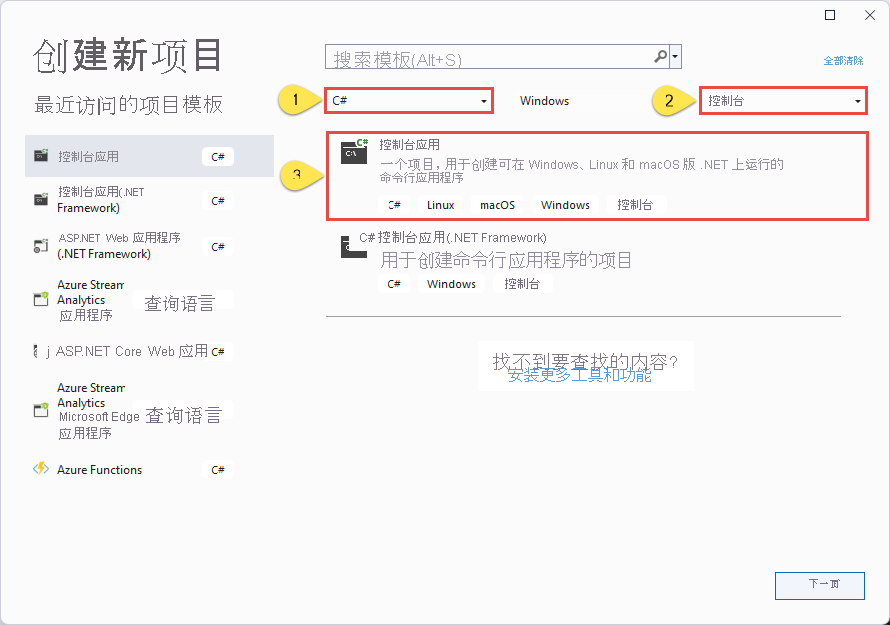
Task: Click the macOS tag in template details
Action: [x=496, y=204]
